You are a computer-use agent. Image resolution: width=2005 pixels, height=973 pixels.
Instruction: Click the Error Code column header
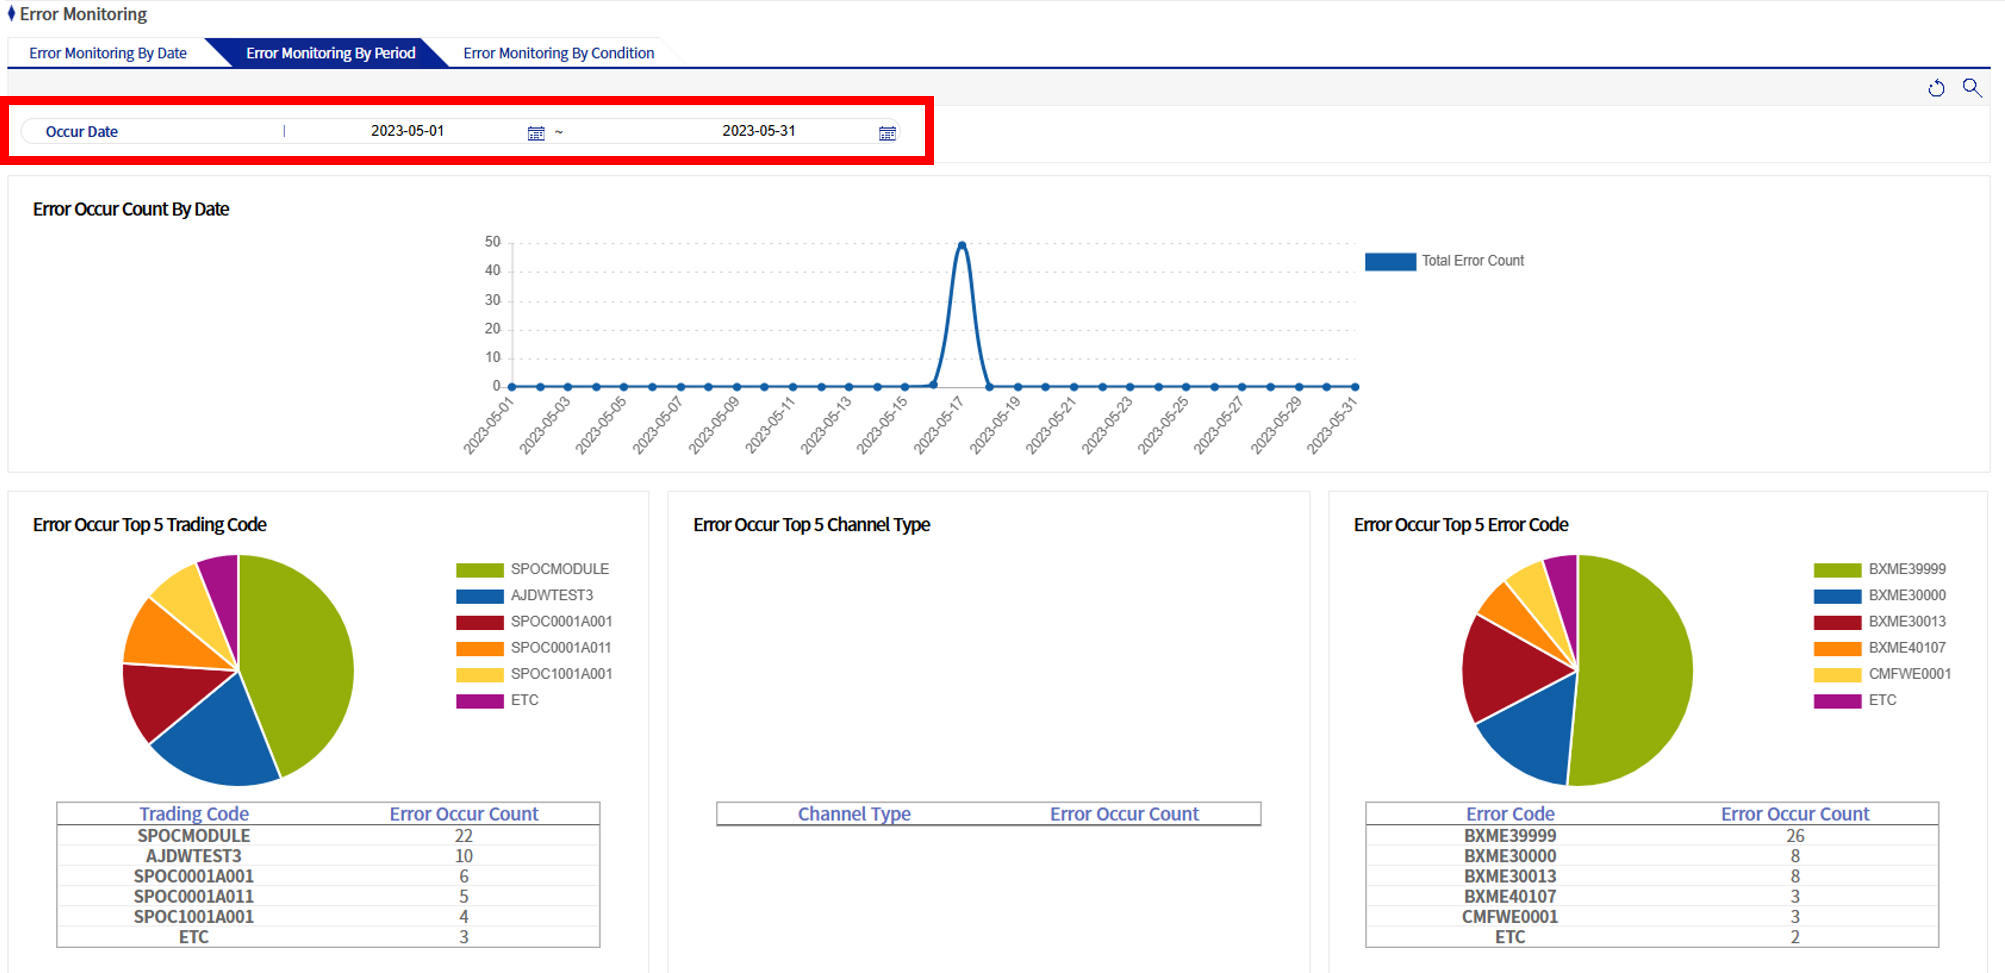coord(1510,814)
